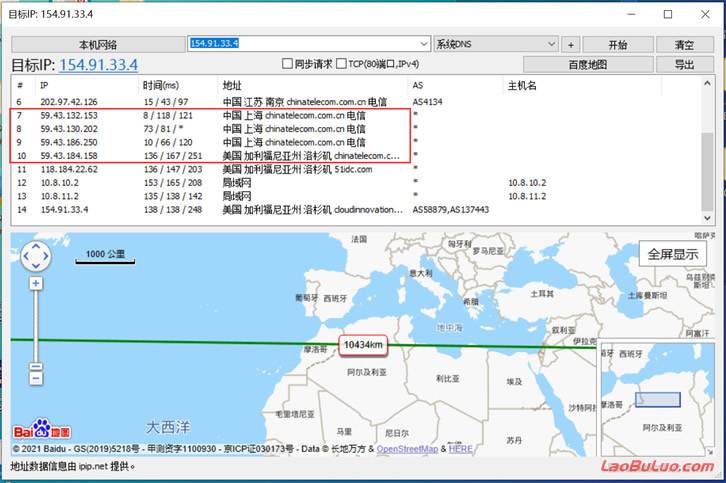
Task: Click the 地址 column header
Action: 232,86
